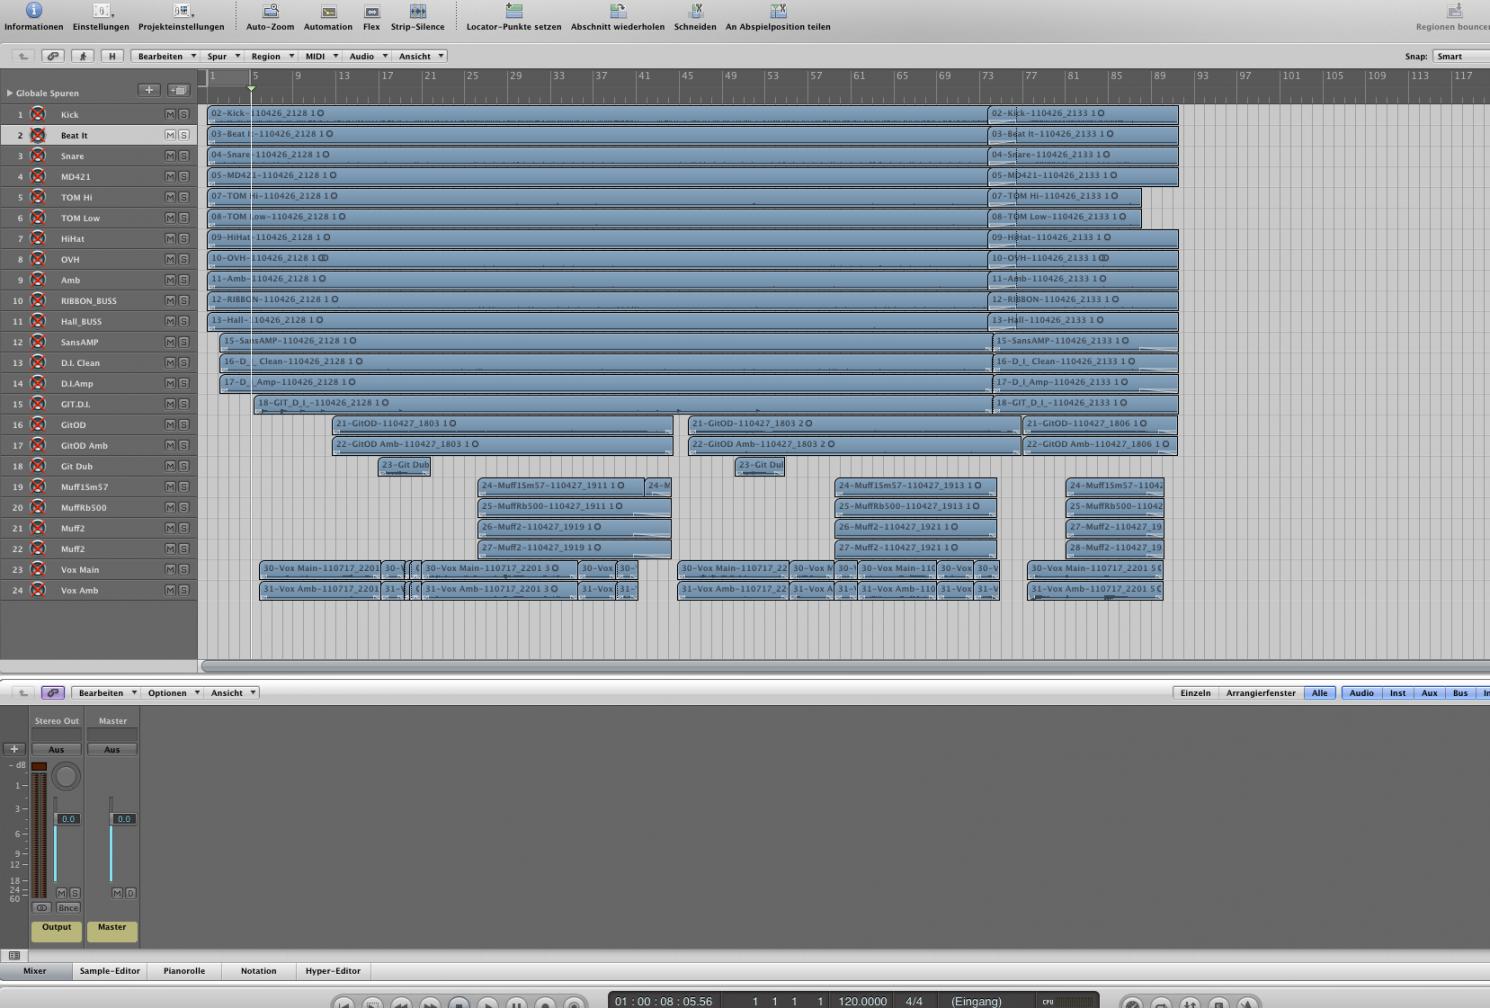Viewport: 1490px width, 1008px height.
Task: Solo the Stereo Out channel strip
Action: pyautogui.click(x=75, y=893)
